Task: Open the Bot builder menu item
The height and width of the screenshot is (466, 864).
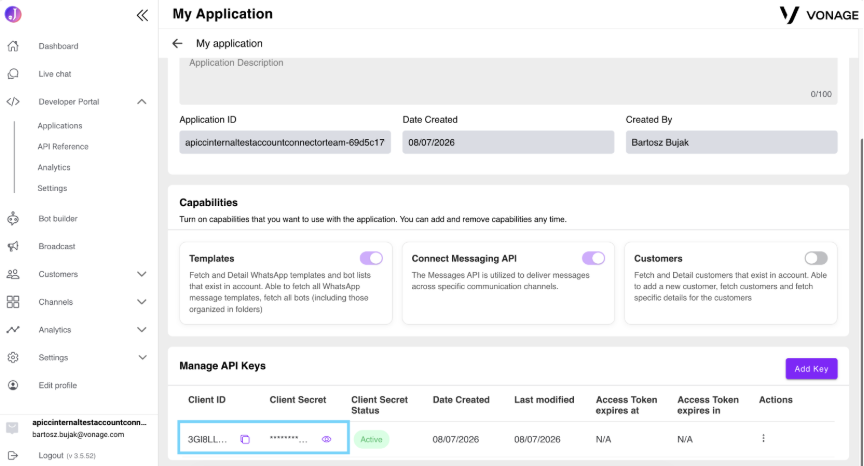Action: click(x=58, y=219)
